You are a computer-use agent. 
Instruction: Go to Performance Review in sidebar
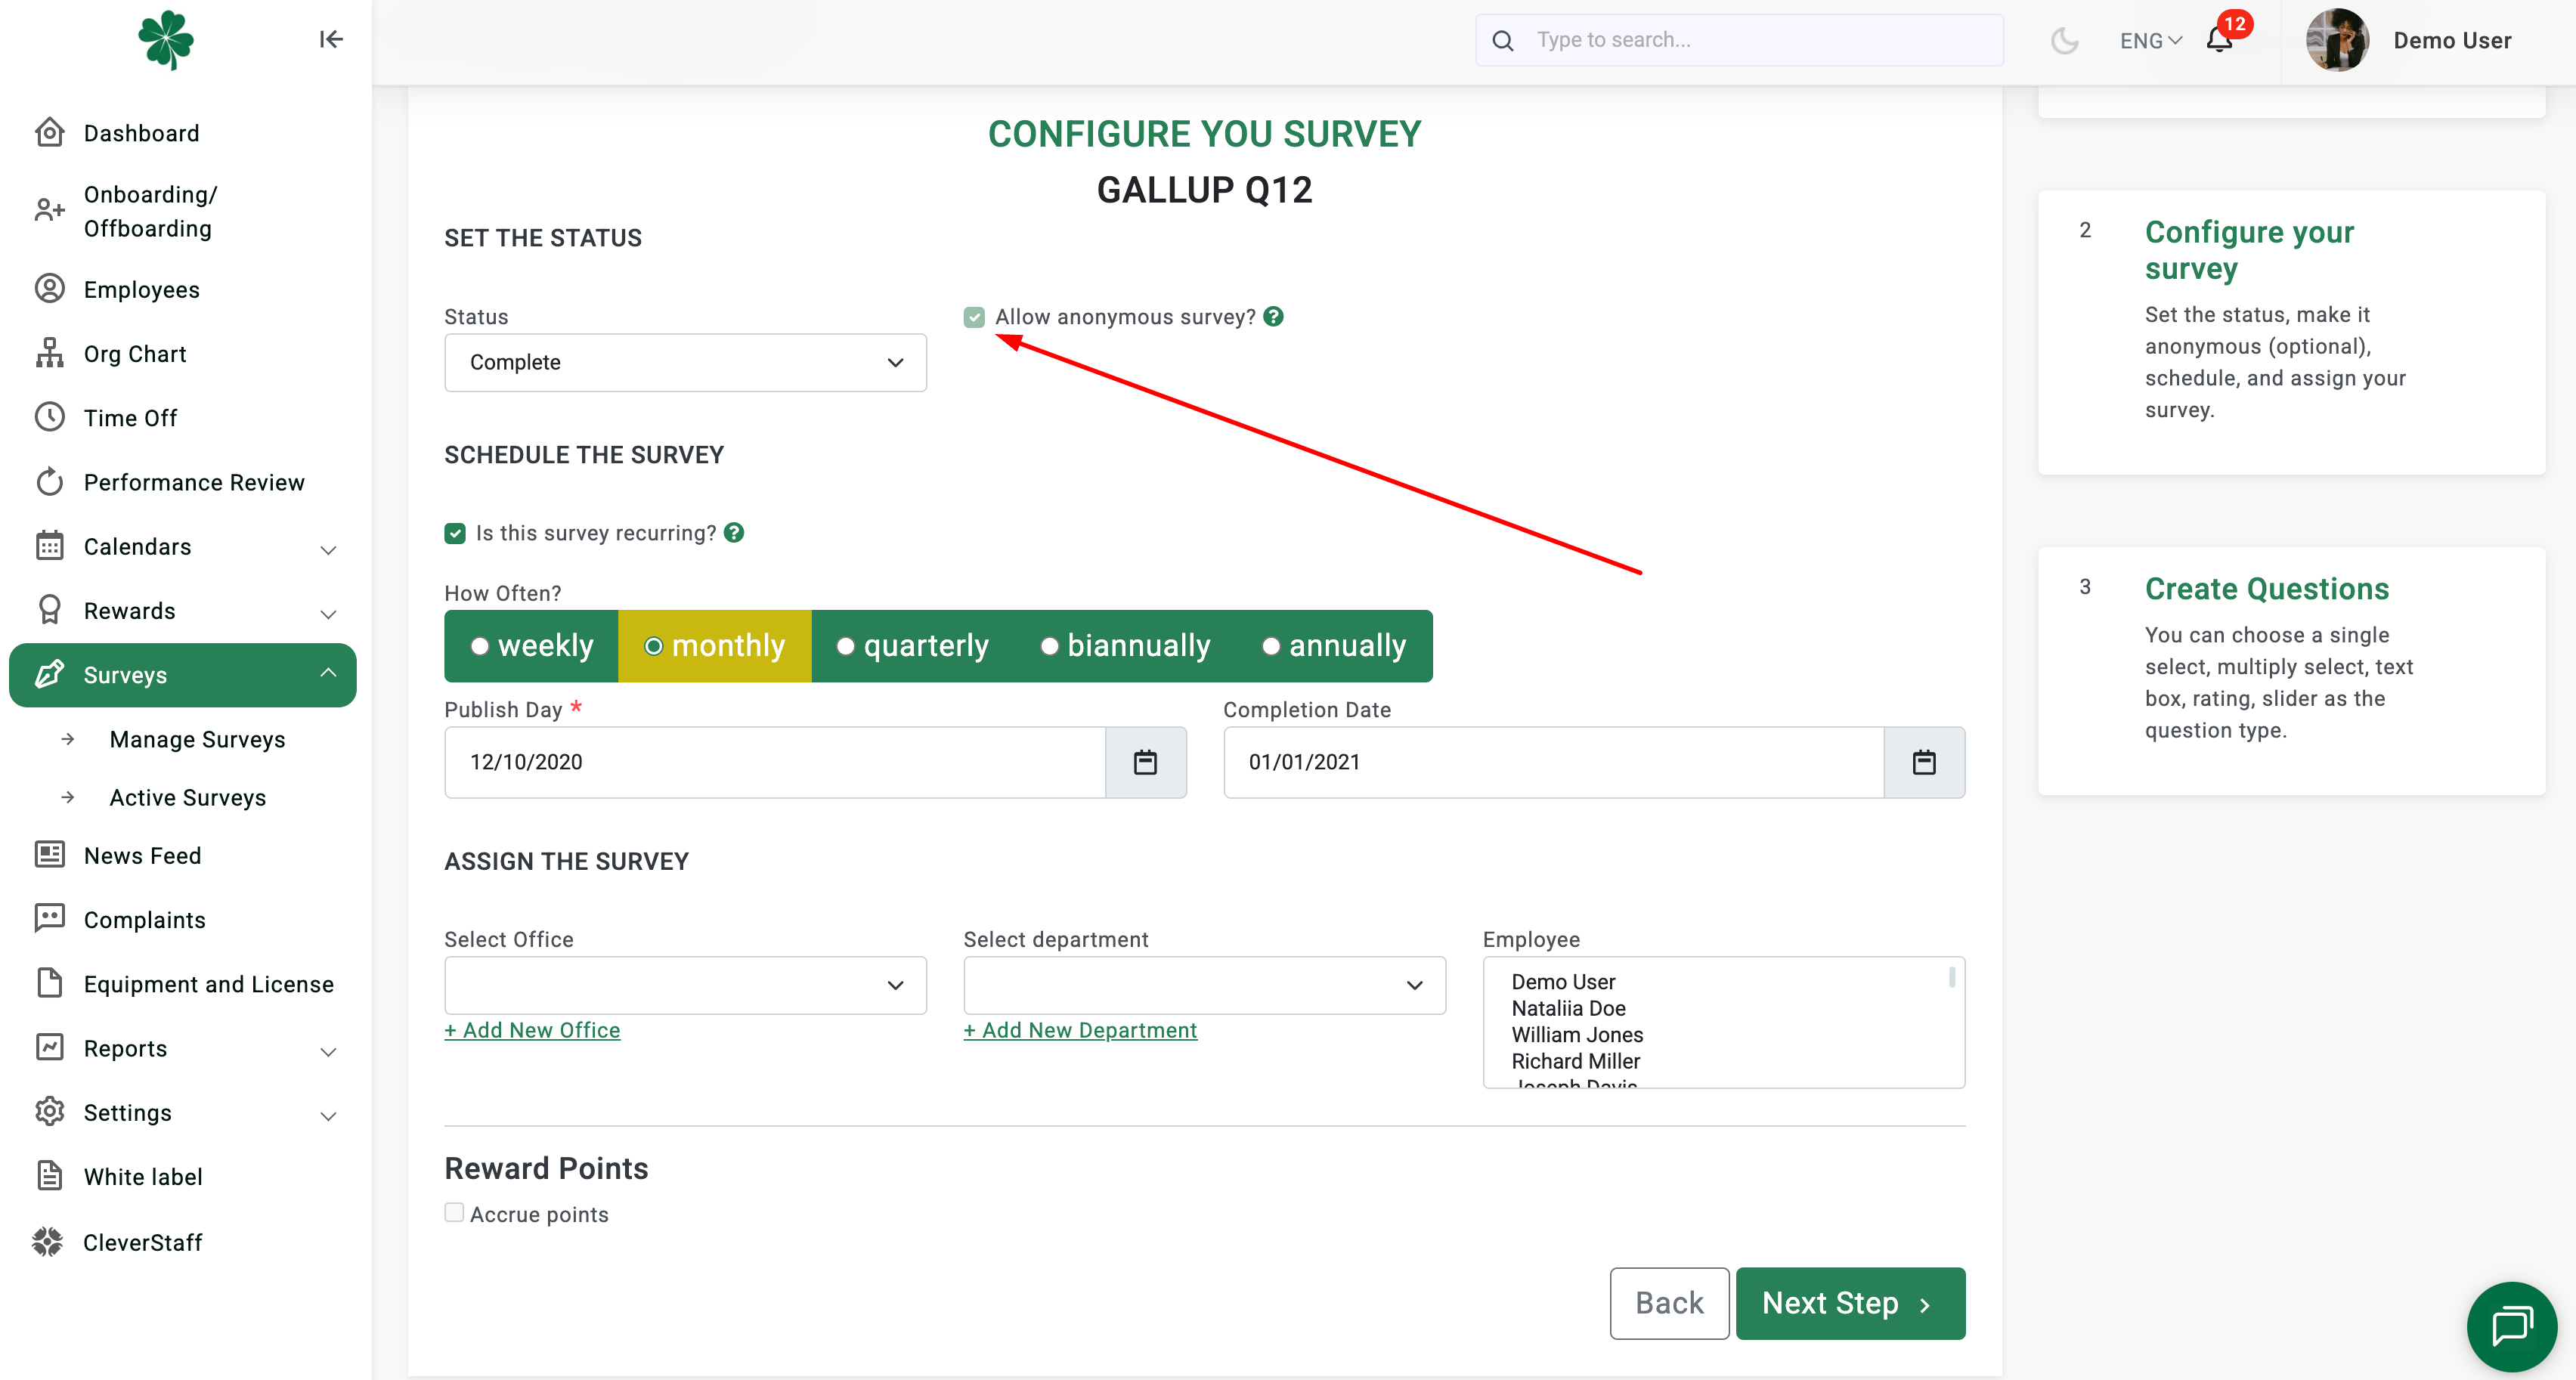point(194,482)
